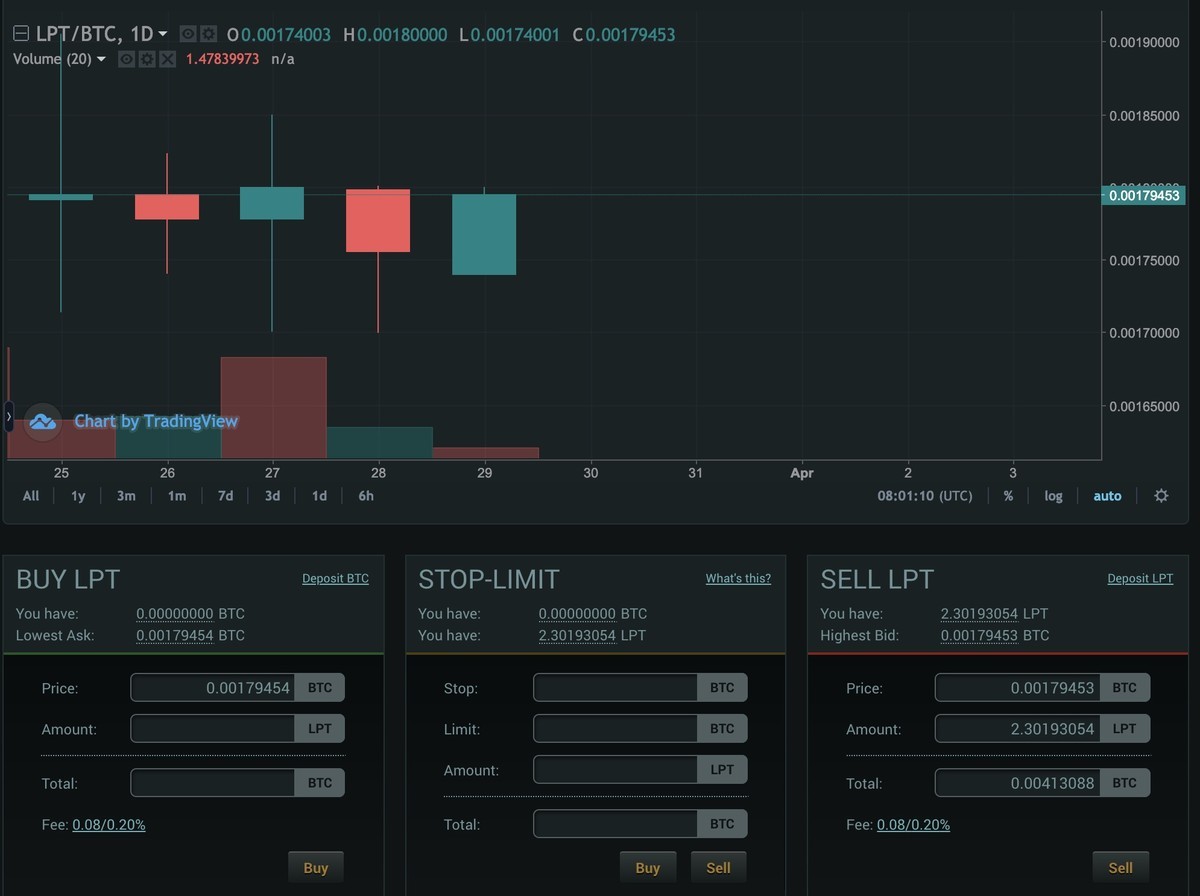This screenshot has height=896, width=1200.
Task: Remove the Volume indicator with X icon
Action: click(x=166, y=59)
